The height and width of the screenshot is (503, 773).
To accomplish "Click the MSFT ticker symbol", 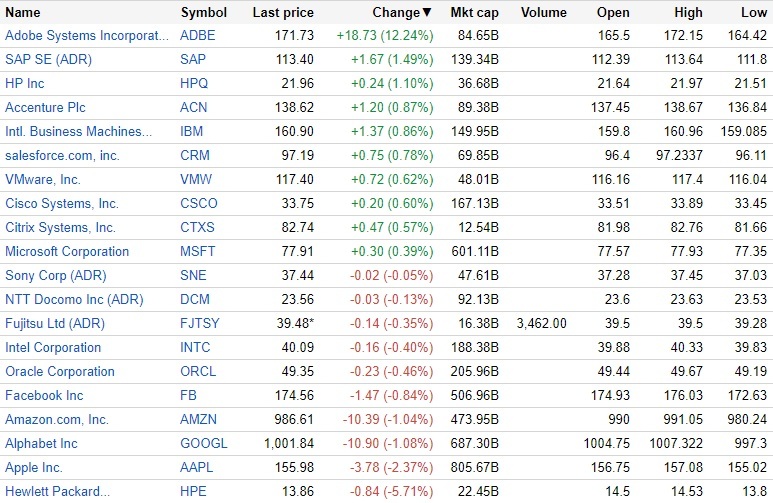I will (197, 251).
